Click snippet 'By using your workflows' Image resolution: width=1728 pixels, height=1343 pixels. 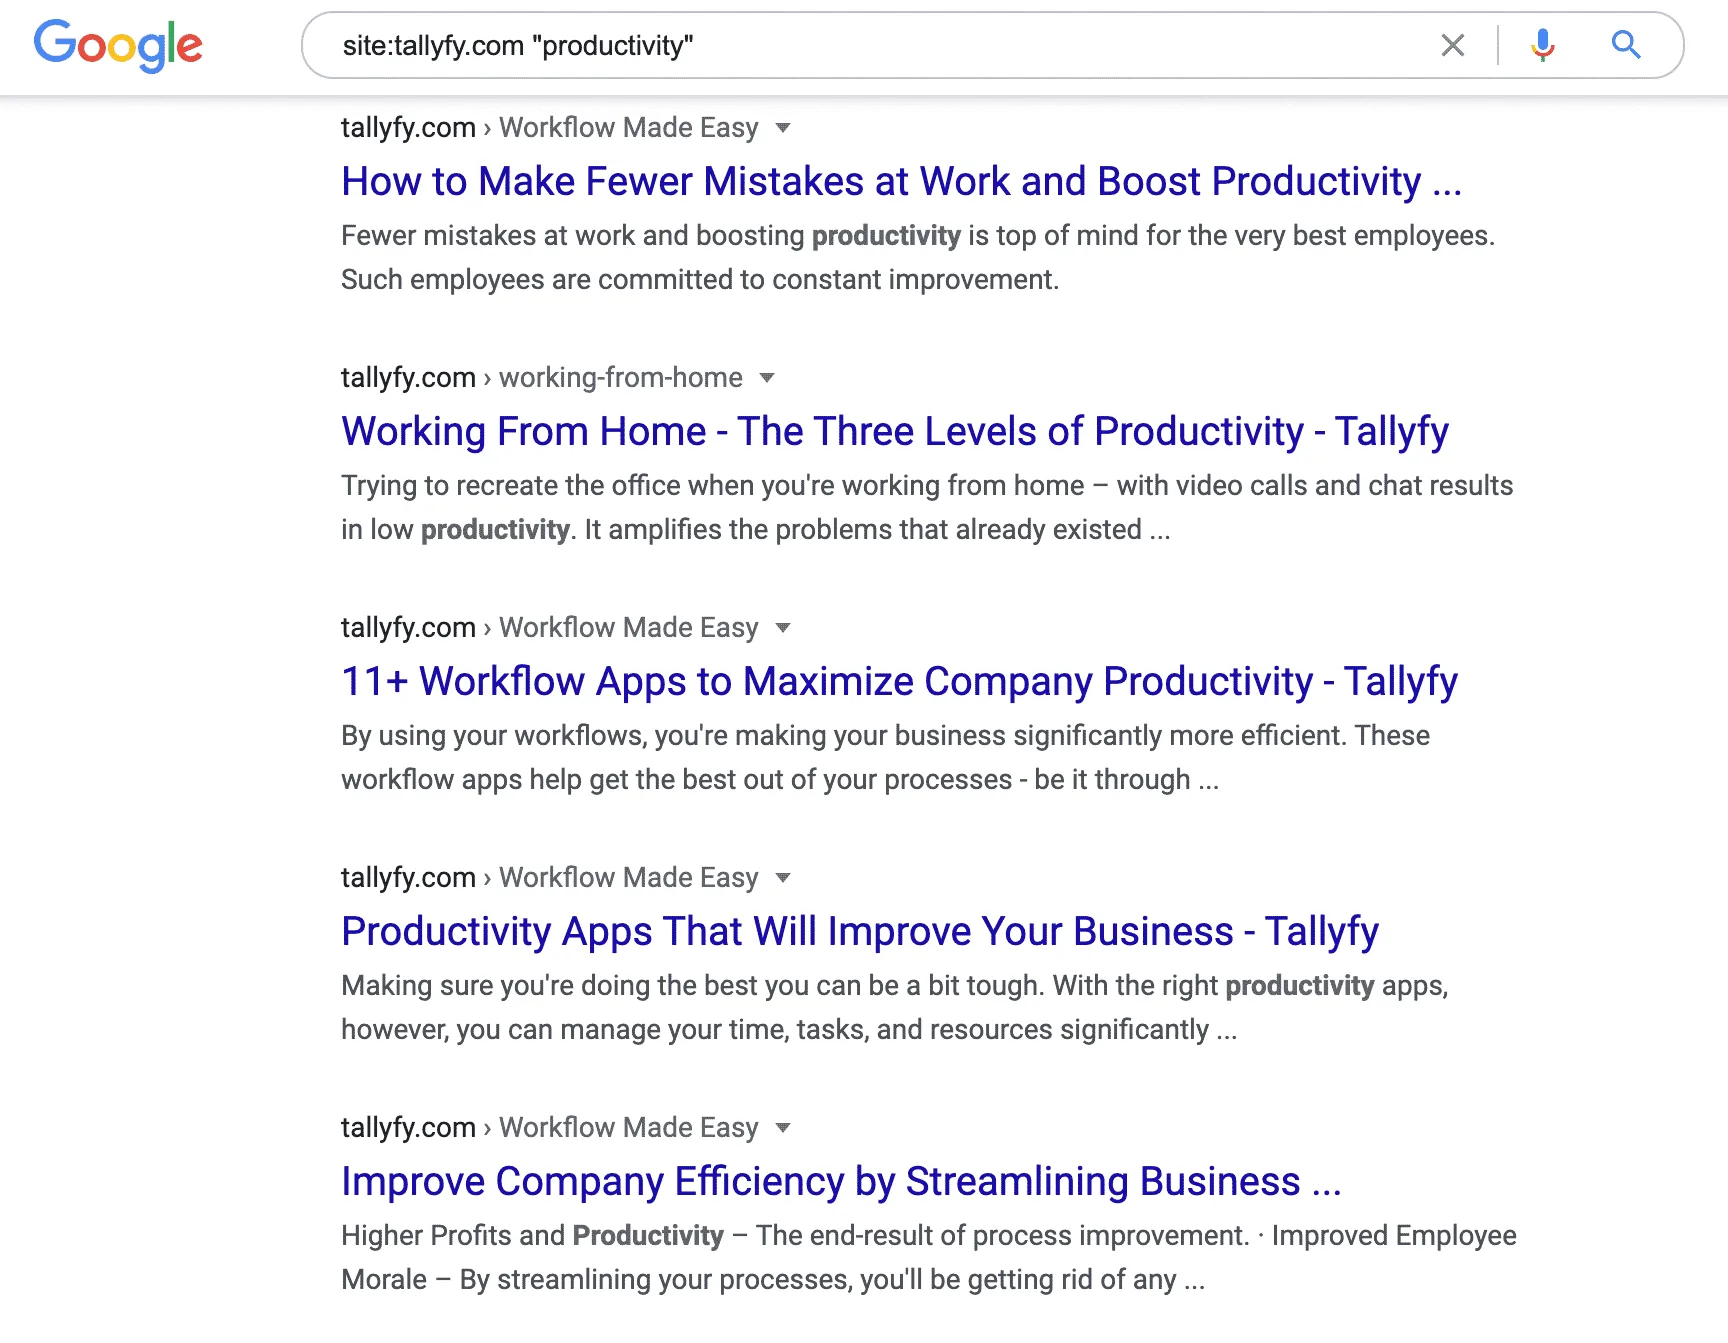click(885, 758)
